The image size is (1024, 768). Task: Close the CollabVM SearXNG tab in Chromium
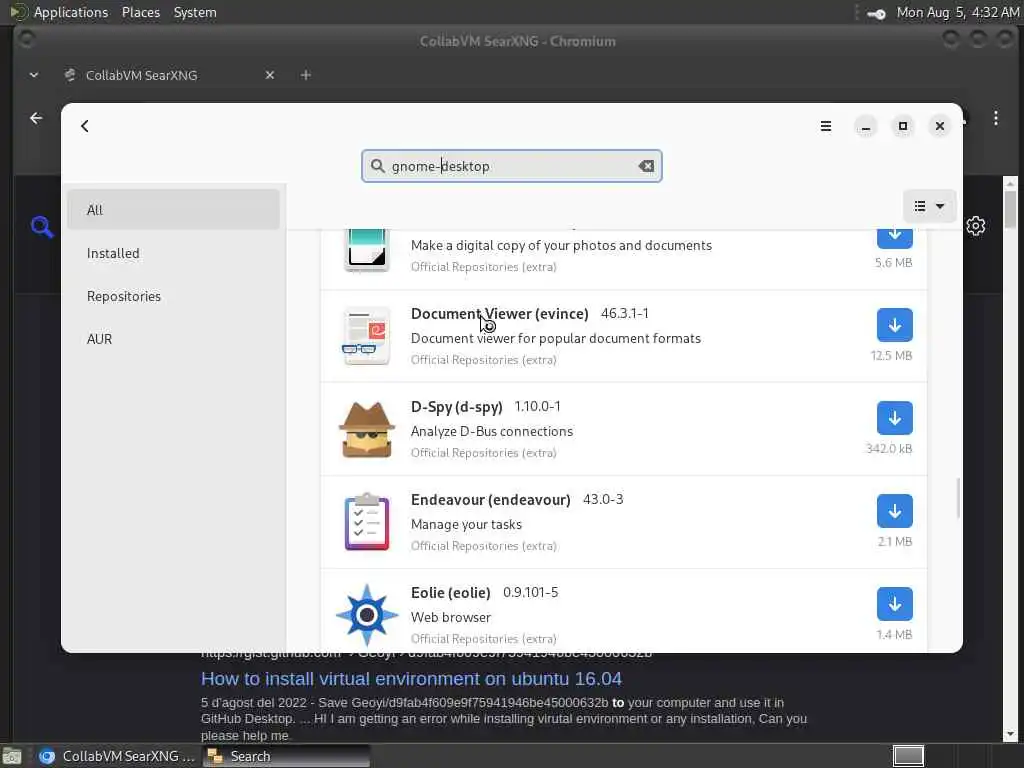pyautogui.click(x=270, y=75)
